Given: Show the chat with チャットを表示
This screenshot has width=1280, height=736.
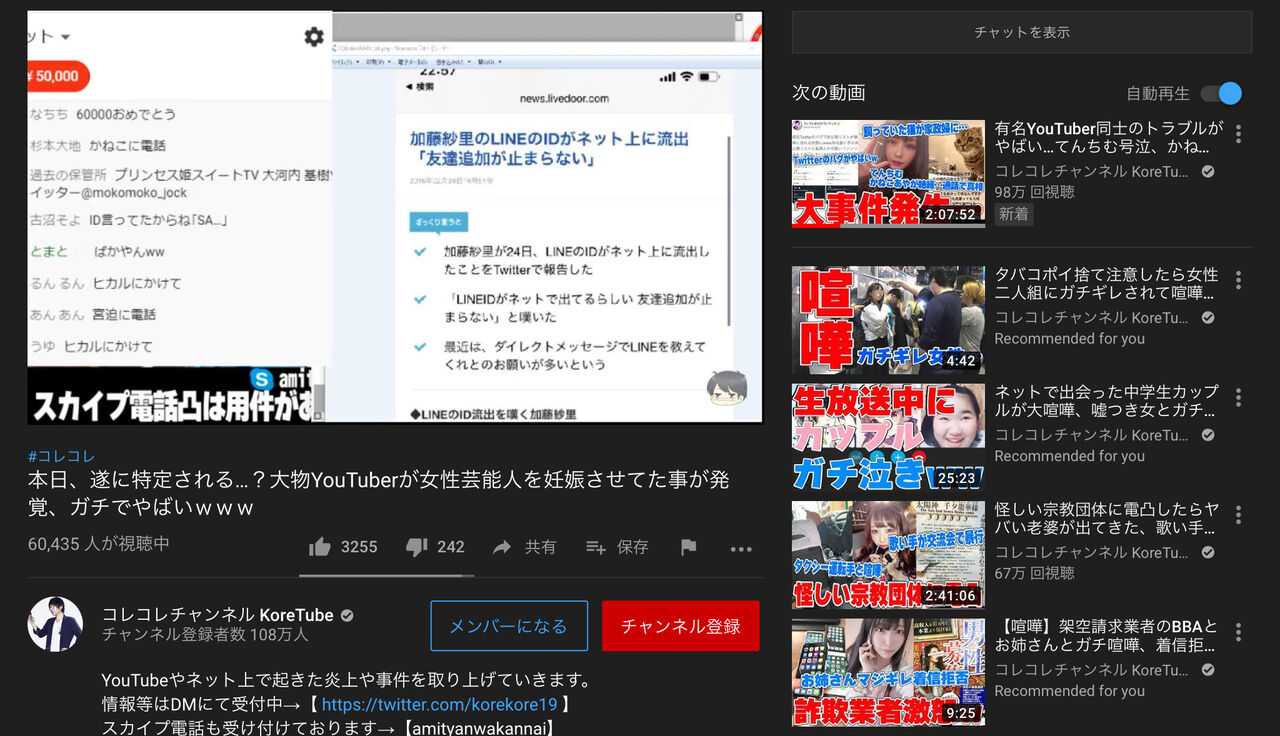Looking at the screenshot, I should (x=1022, y=32).
